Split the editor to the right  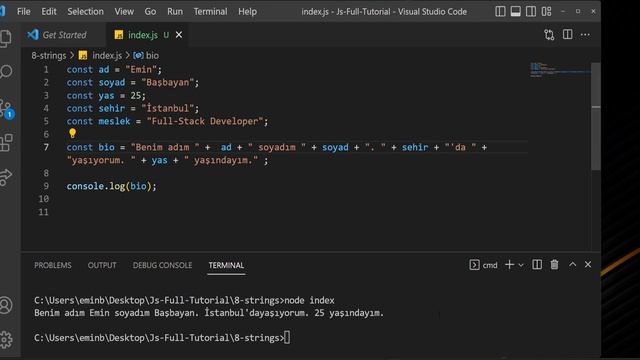567,35
